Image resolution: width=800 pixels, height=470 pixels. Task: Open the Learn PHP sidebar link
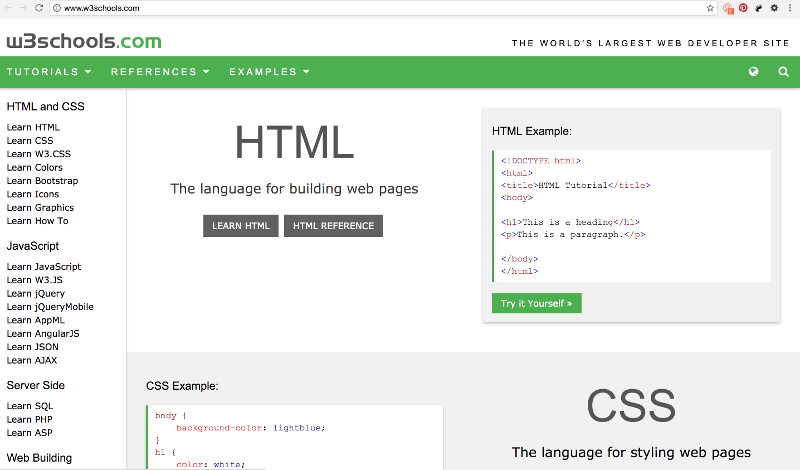pyautogui.click(x=30, y=419)
